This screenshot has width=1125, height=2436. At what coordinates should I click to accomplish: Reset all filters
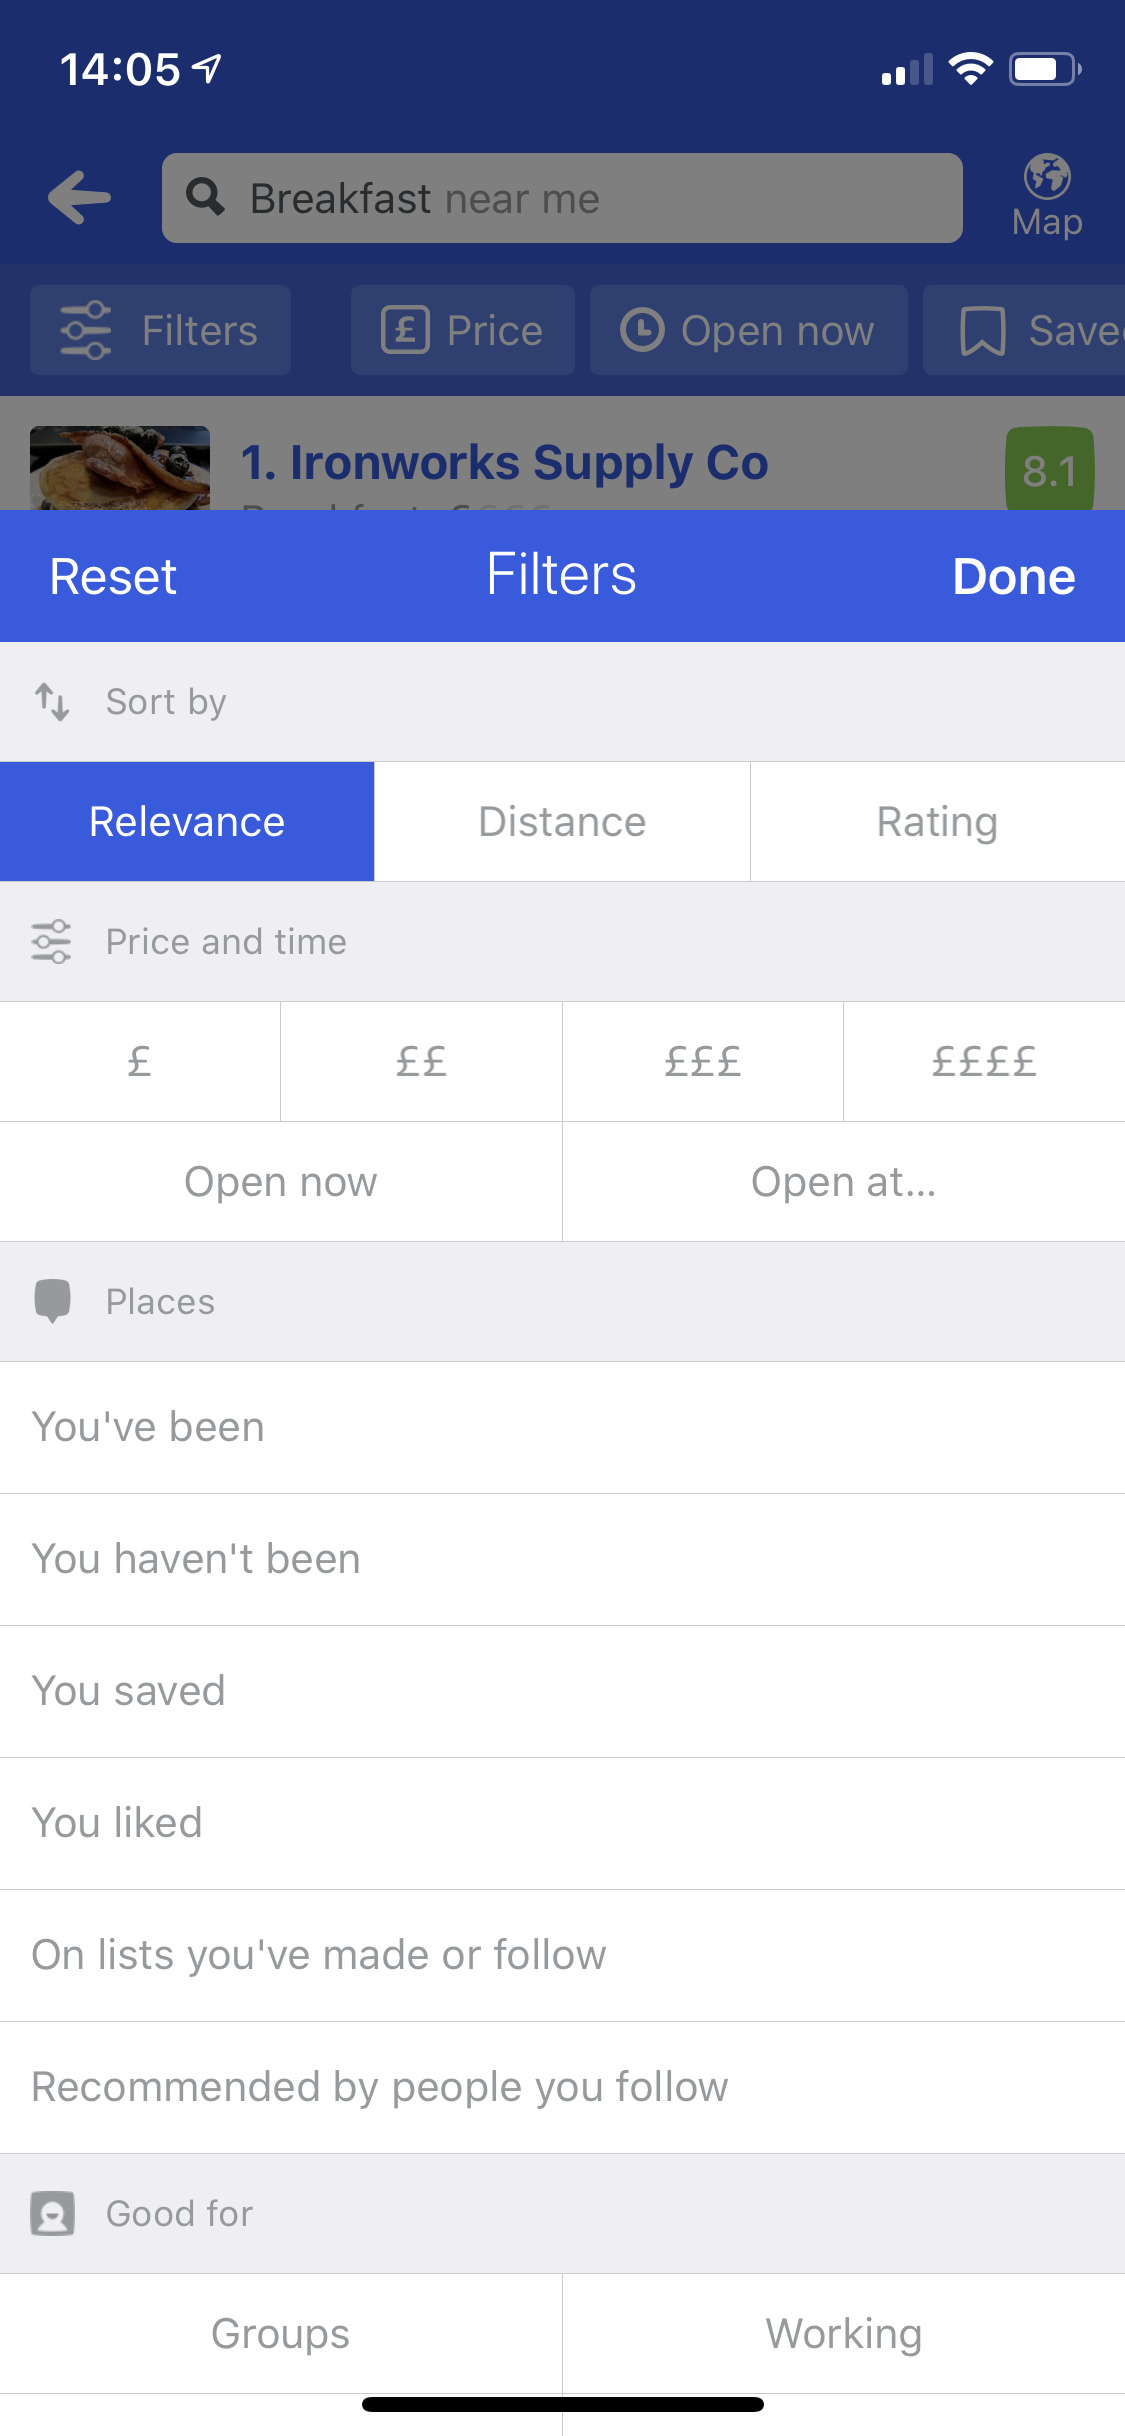pyautogui.click(x=113, y=576)
